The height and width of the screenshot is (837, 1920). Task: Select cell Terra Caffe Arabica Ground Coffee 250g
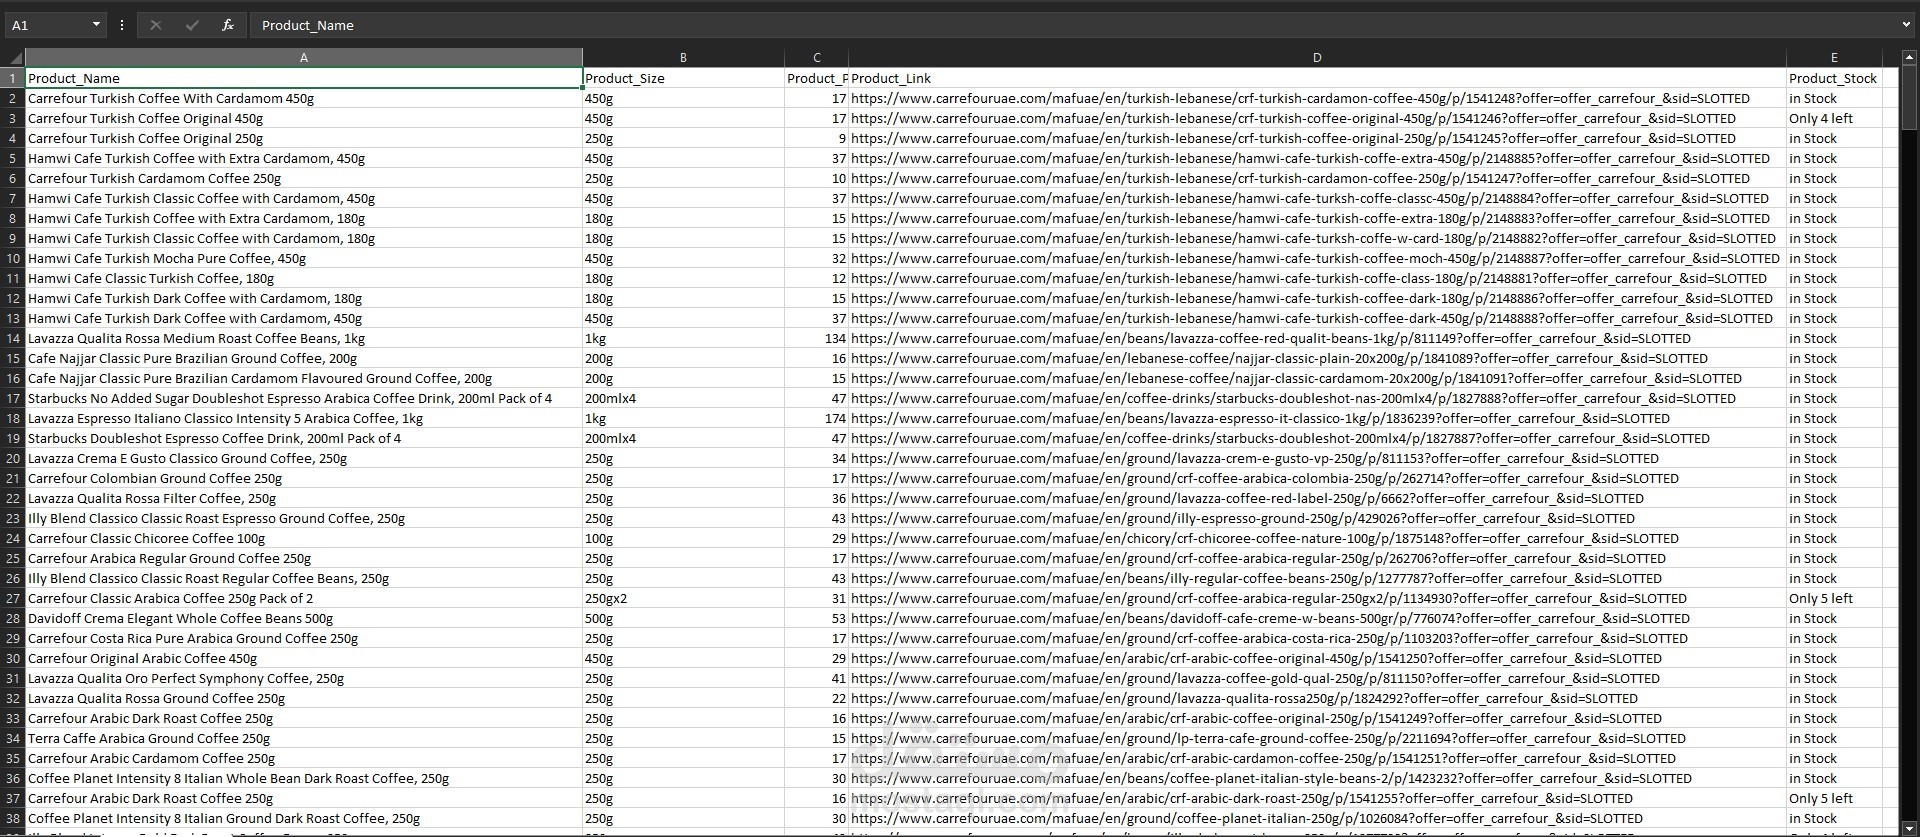click(x=304, y=738)
